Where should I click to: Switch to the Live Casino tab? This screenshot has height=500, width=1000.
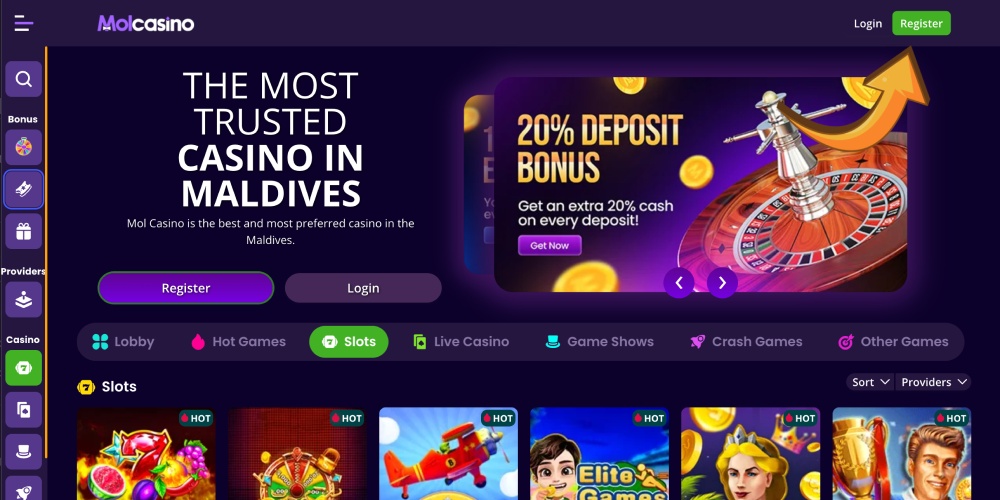[460, 342]
